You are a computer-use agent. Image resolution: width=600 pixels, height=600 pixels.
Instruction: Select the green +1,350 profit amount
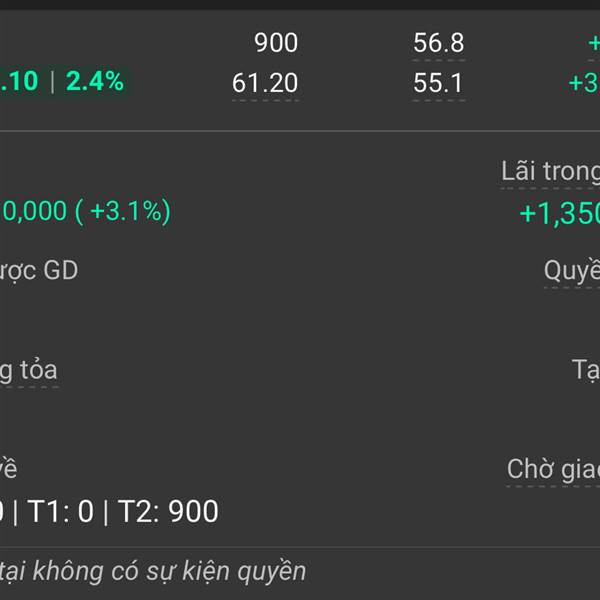coord(559,213)
